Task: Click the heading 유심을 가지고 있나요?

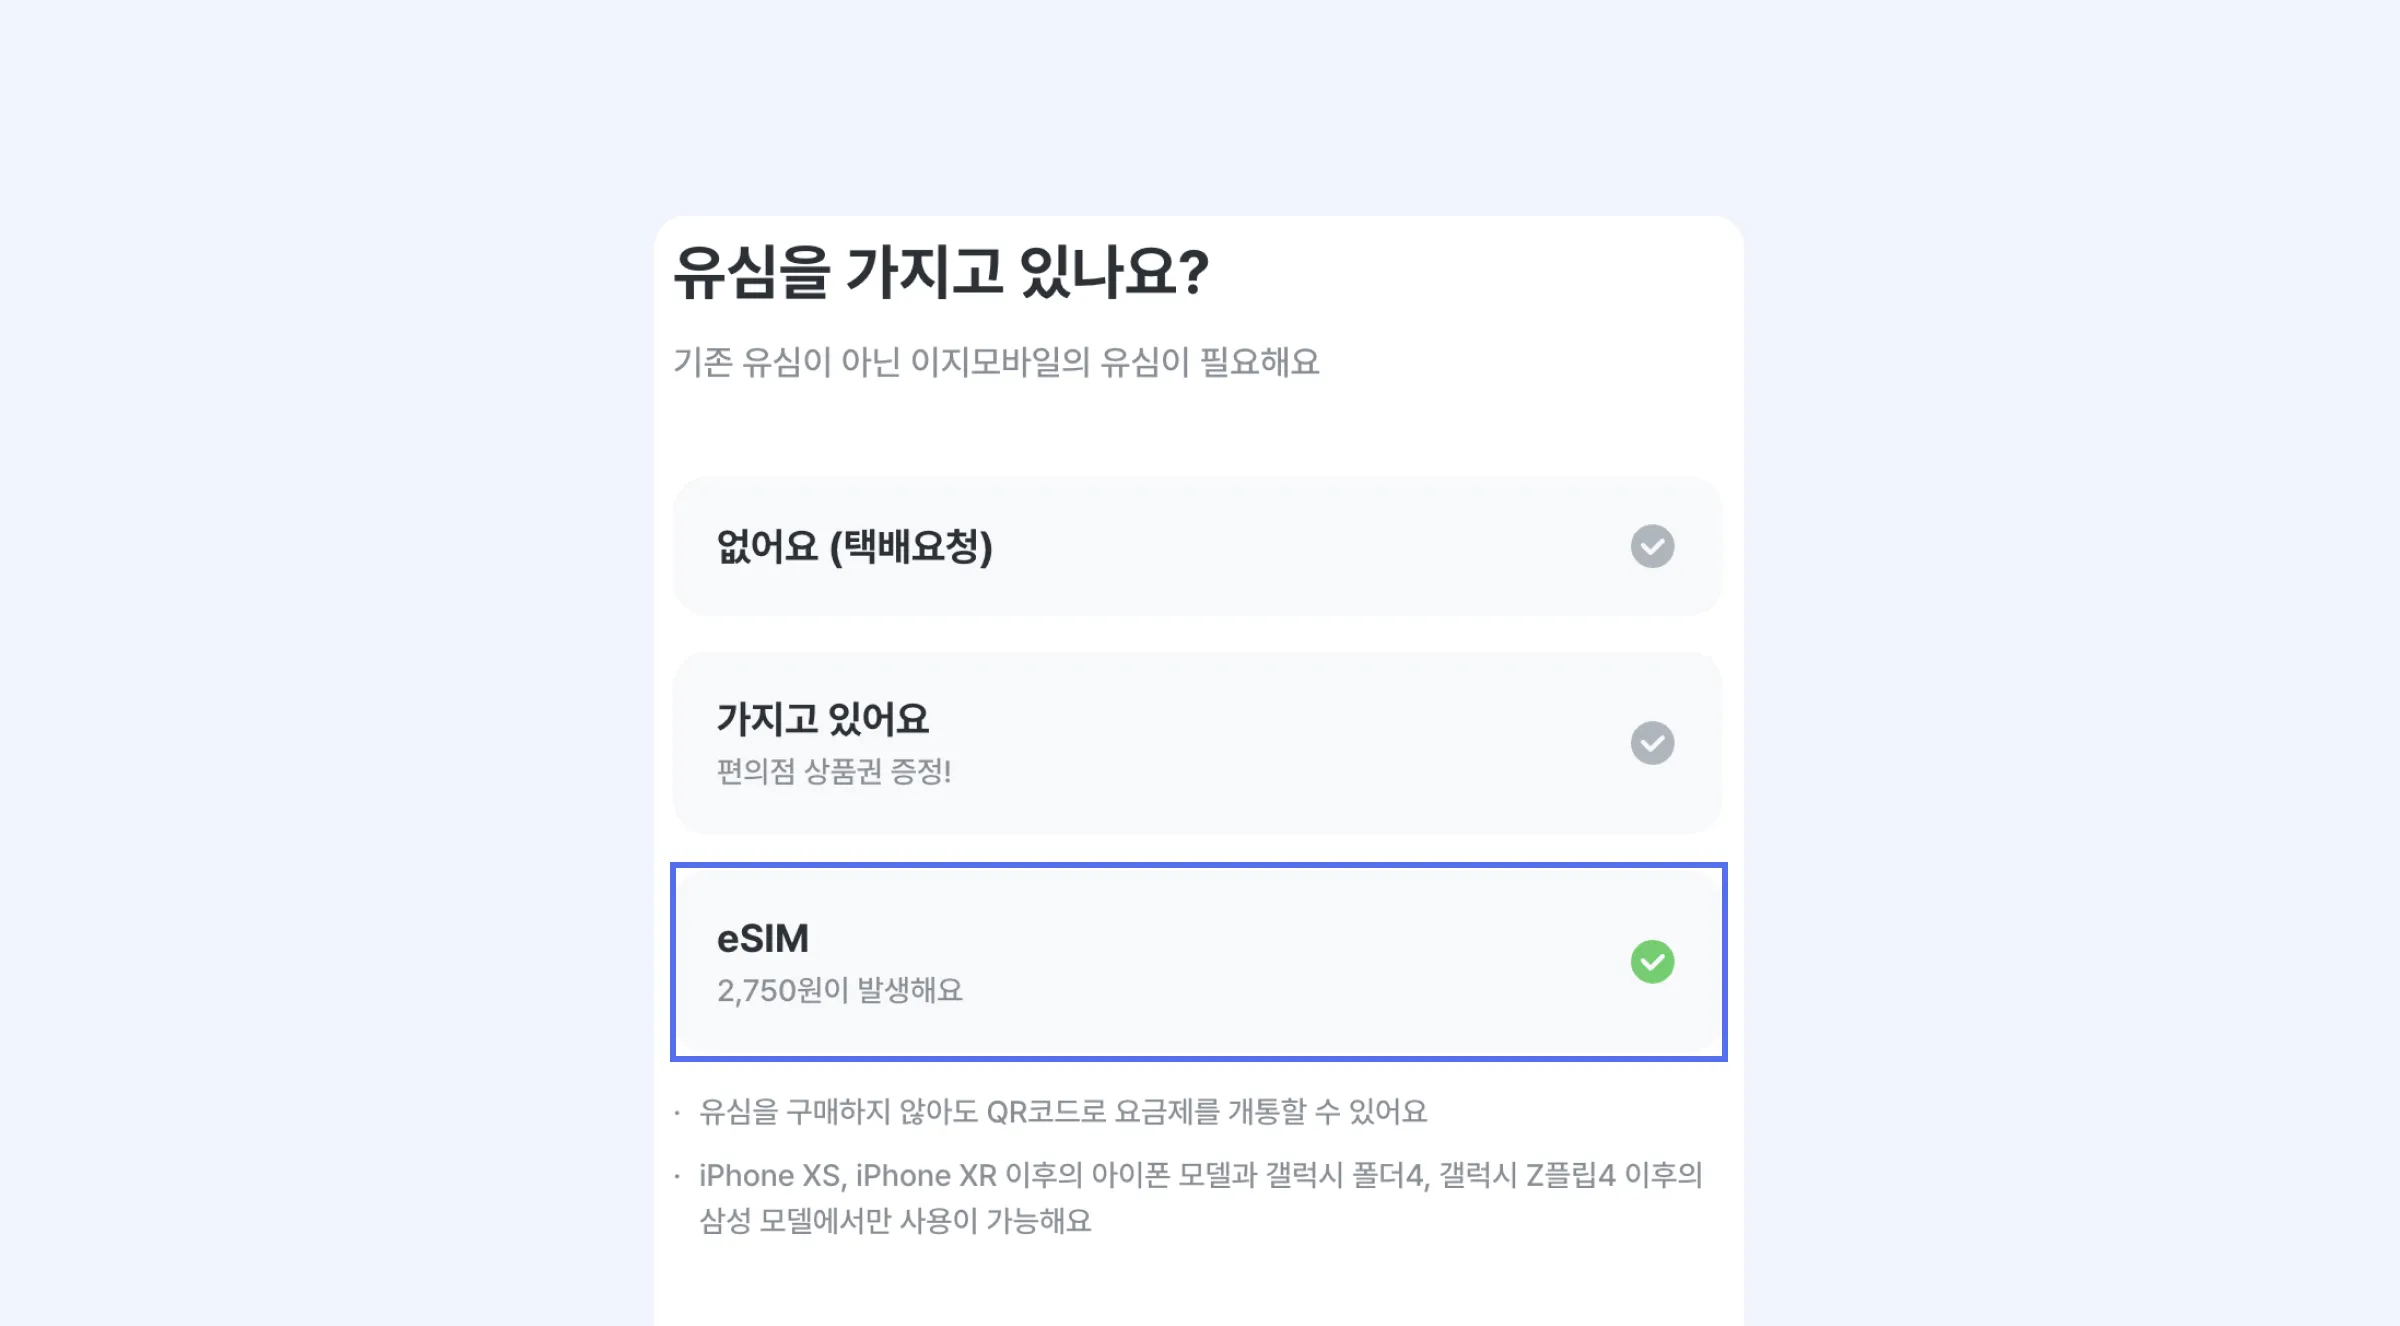Action: click(940, 272)
